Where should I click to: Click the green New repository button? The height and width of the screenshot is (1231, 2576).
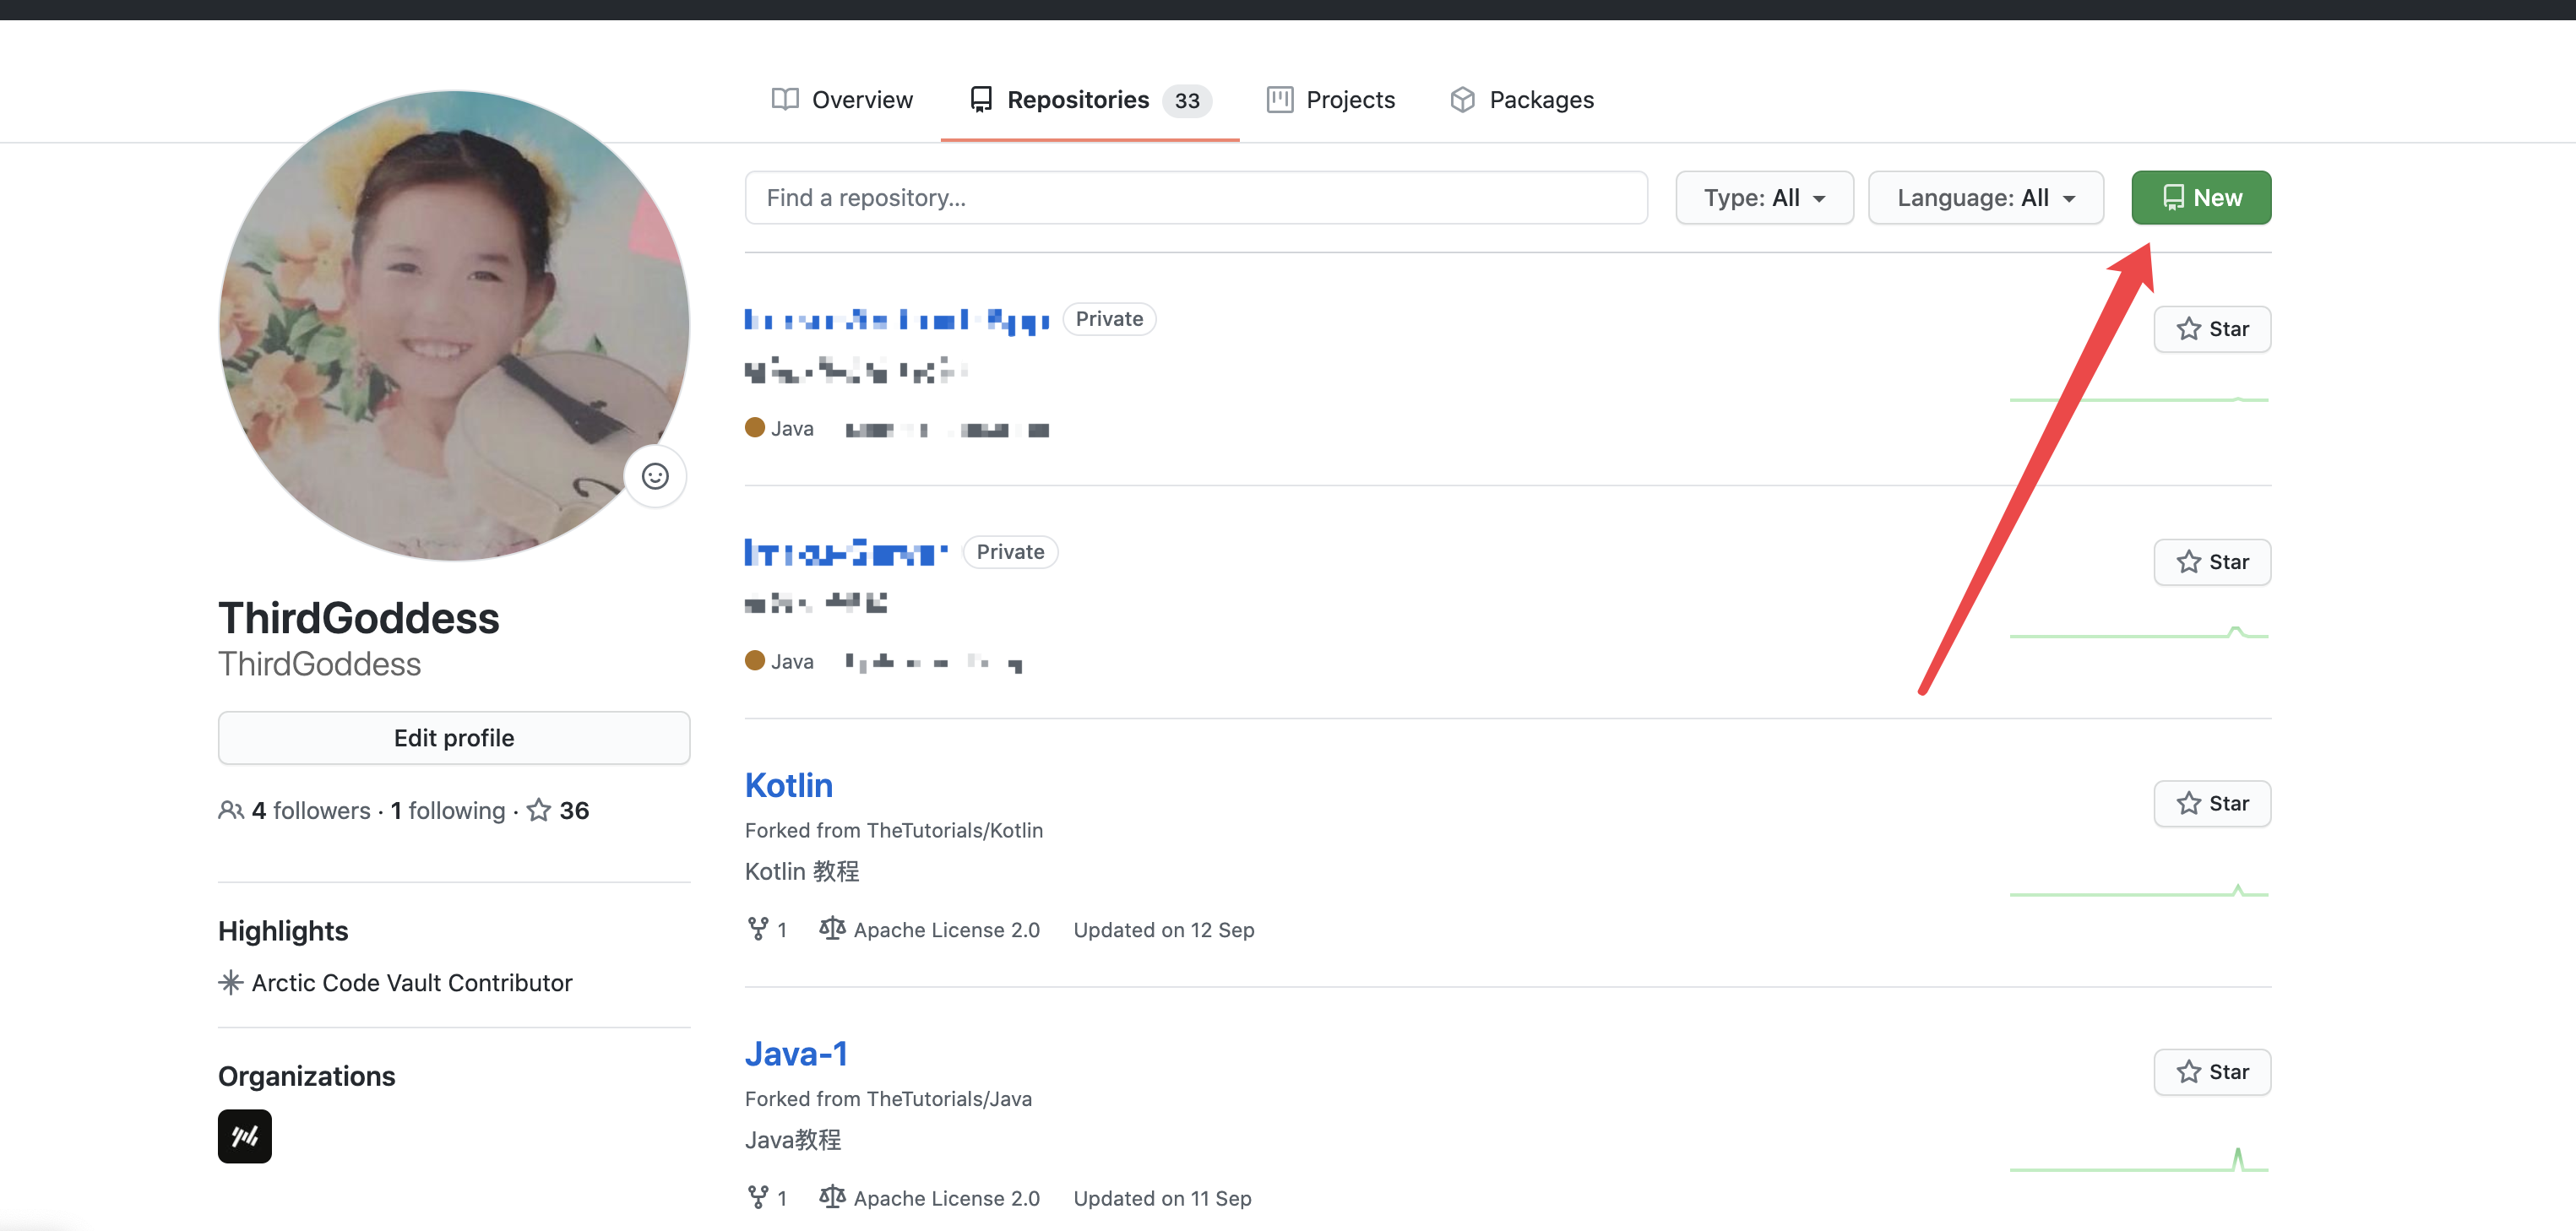pos(2200,198)
